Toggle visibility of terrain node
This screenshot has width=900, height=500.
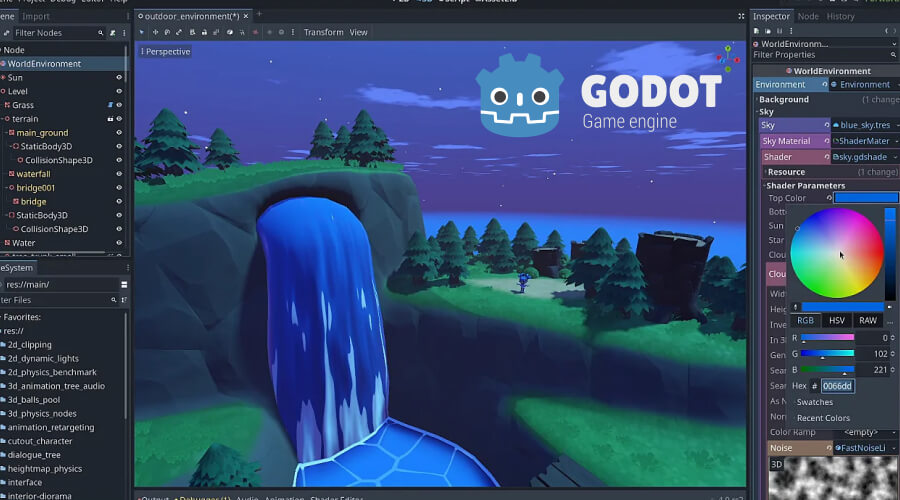(x=119, y=119)
